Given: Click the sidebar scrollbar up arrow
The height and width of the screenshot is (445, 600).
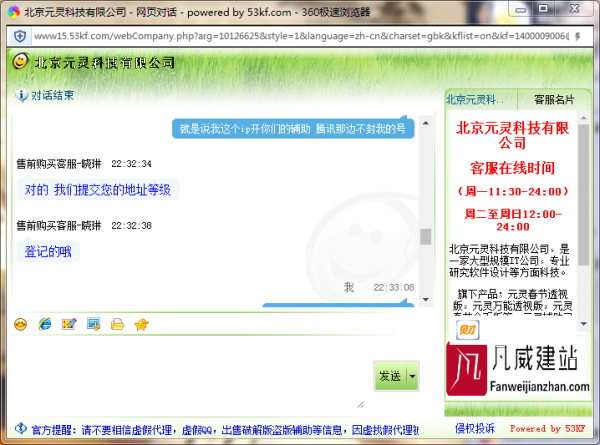Looking at the screenshot, I should click(x=584, y=118).
